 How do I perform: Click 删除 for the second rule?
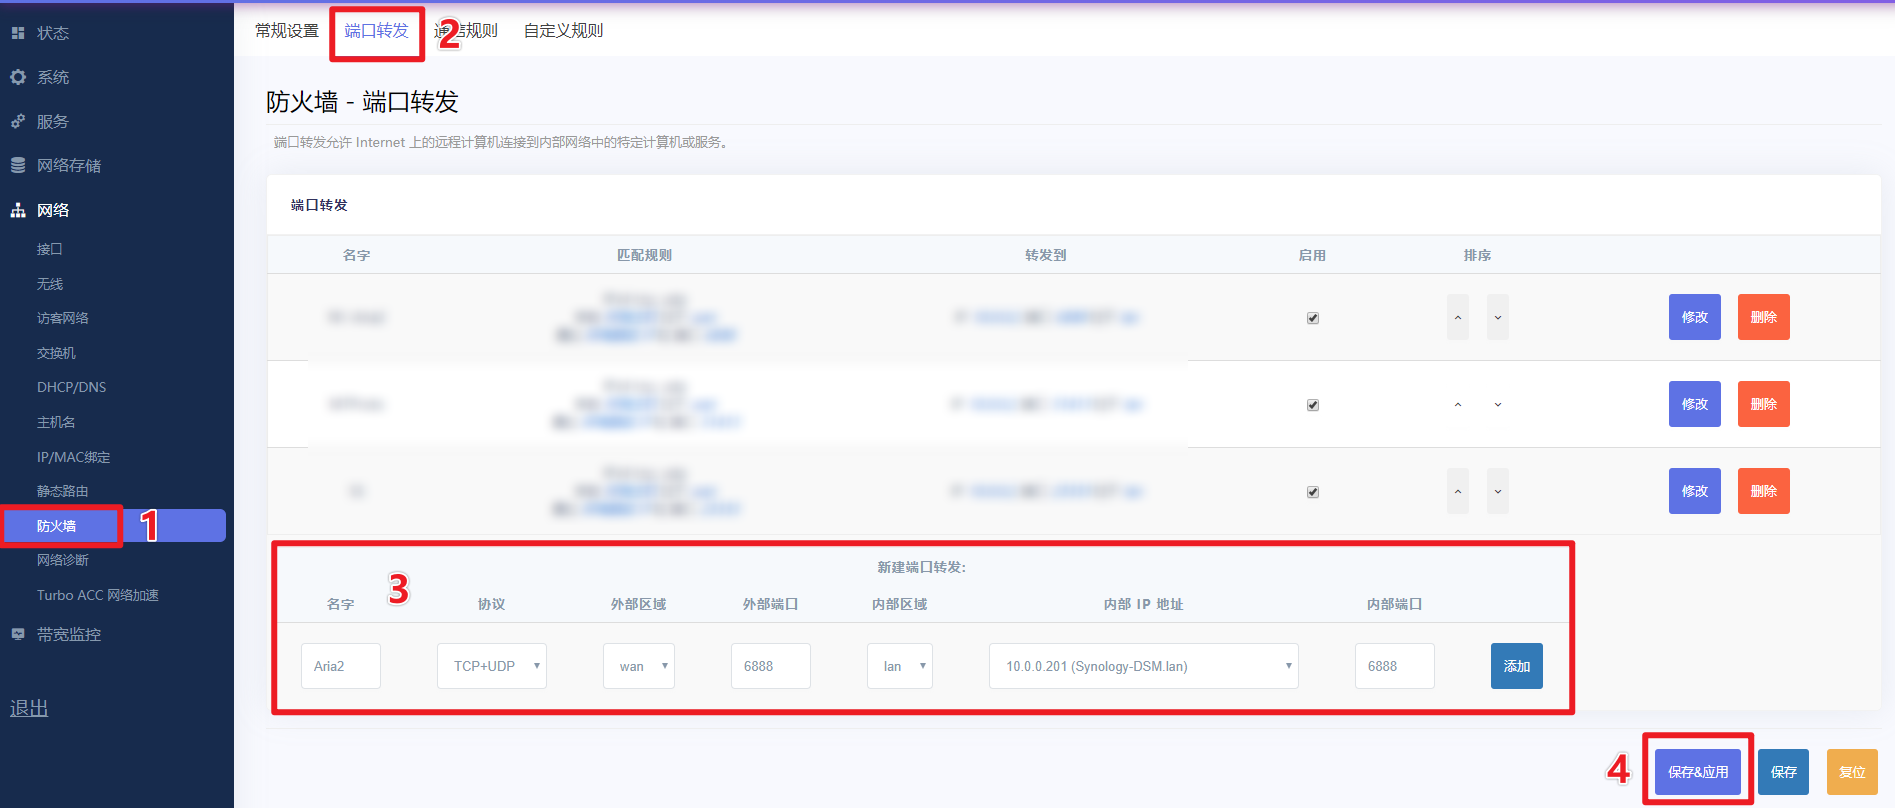(1764, 404)
